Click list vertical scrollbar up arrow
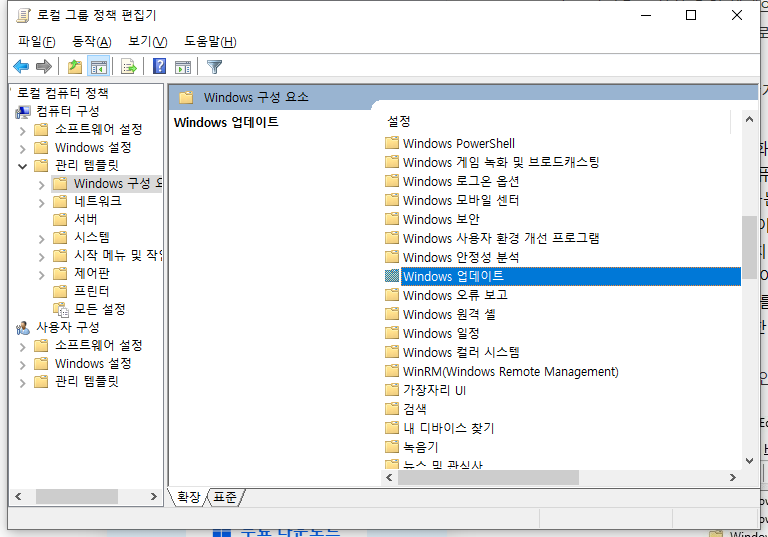Image resolution: width=768 pixels, height=537 pixels. point(749,119)
